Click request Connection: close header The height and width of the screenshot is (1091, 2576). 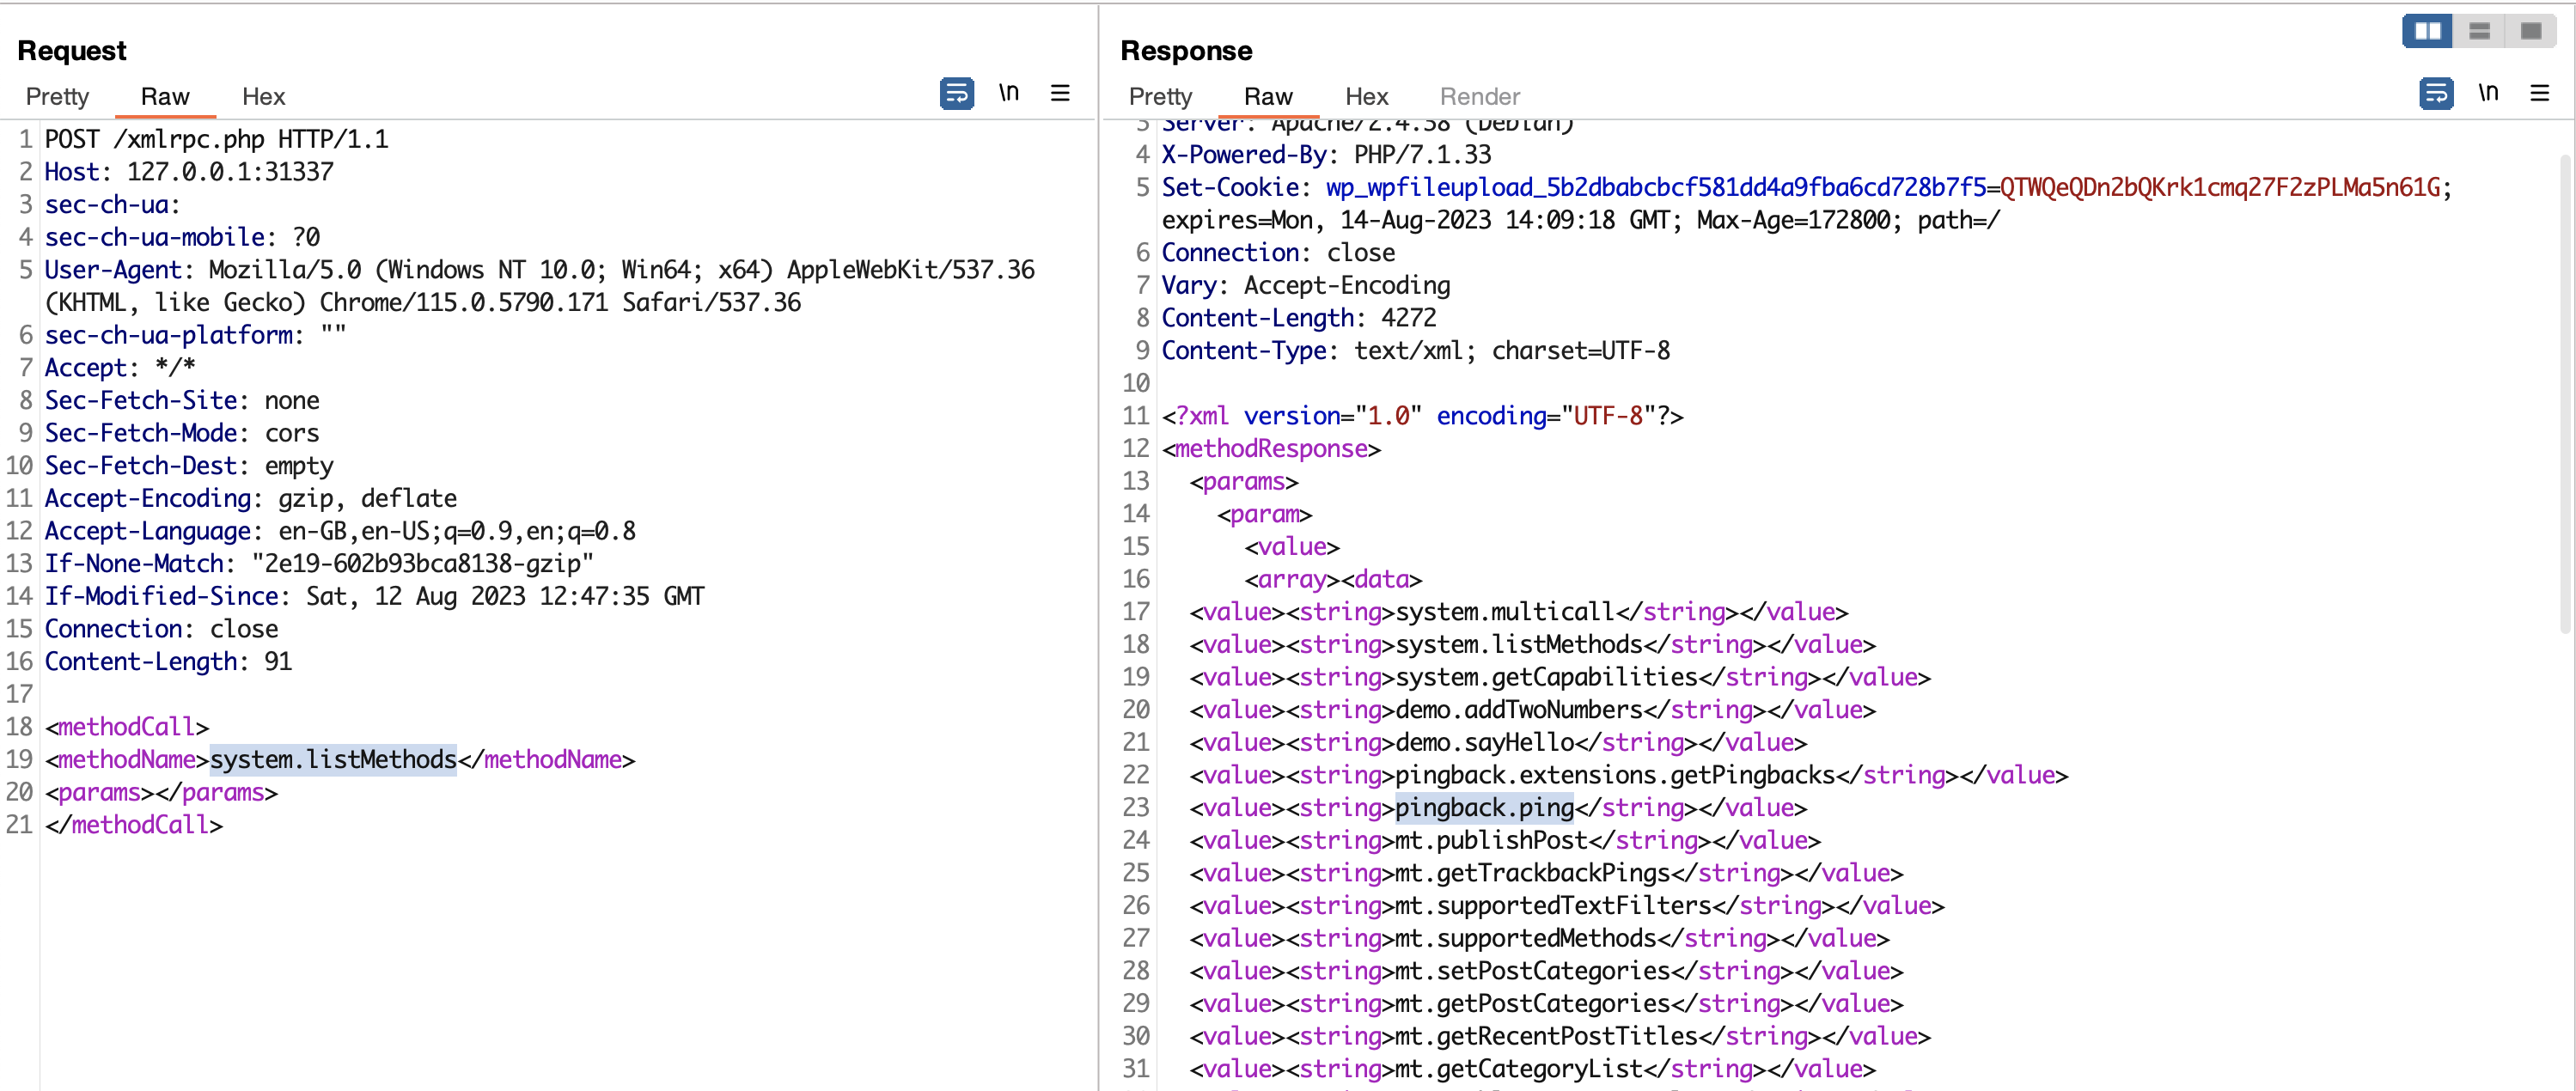(x=161, y=628)
